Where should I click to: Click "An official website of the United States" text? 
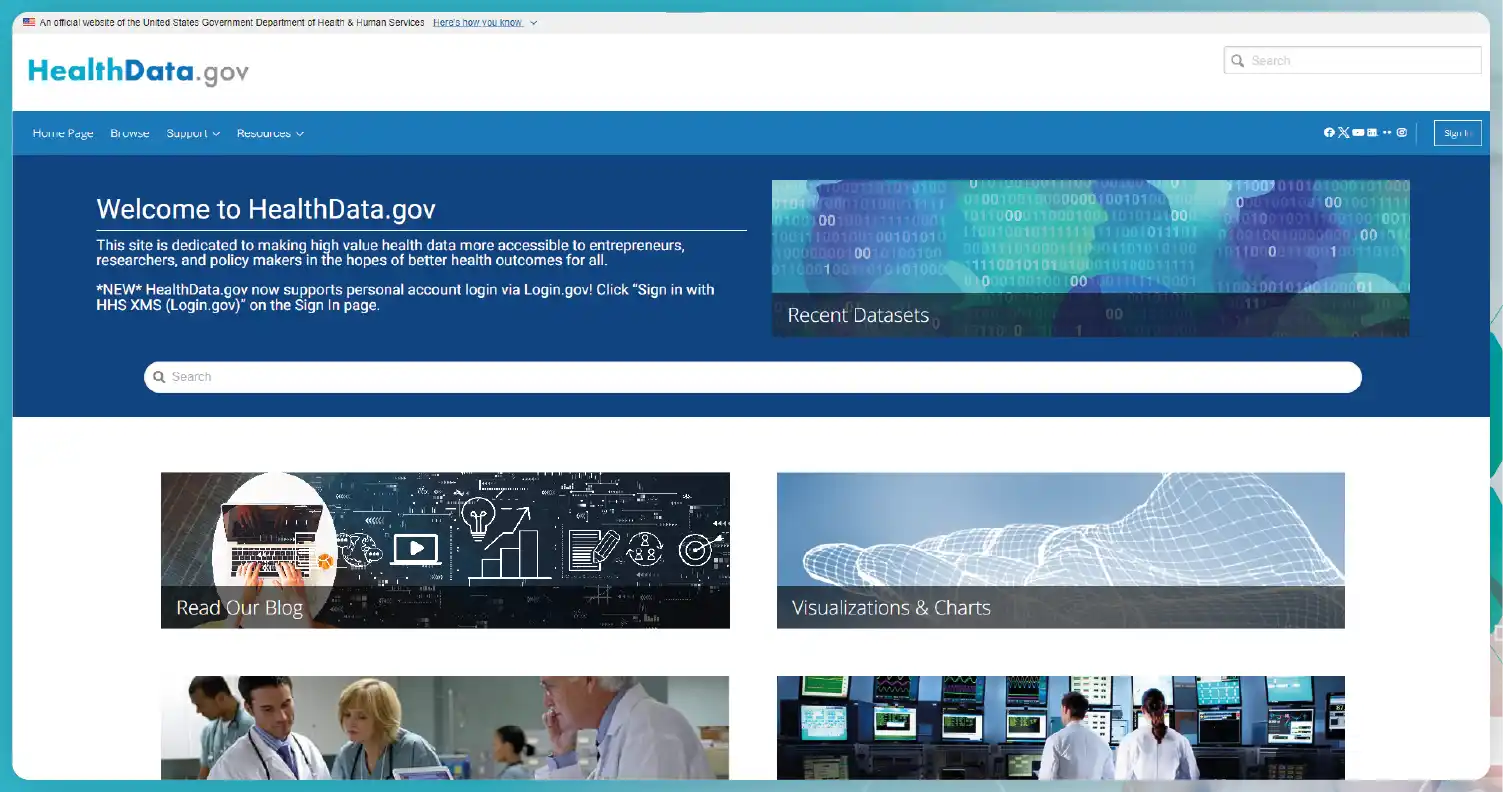[x=232, y=22]
